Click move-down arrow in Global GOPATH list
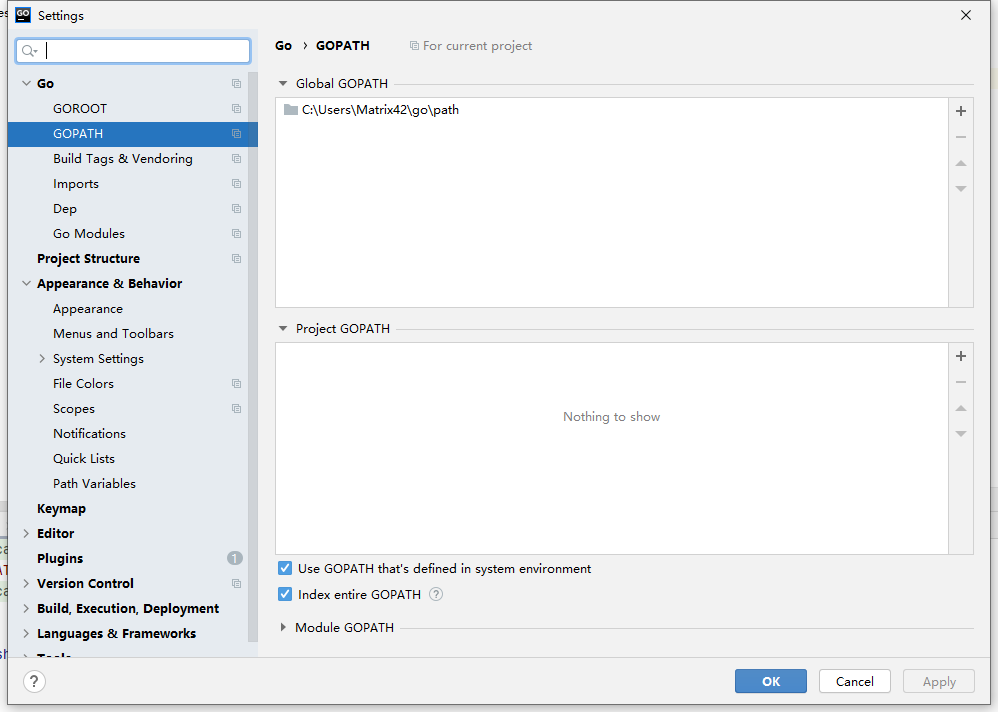This screenshot has height=712, width=998. (x=961, y=189)
